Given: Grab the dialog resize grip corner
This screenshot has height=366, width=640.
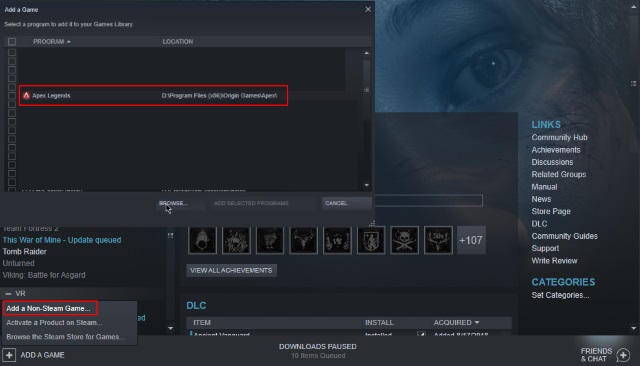Looking at the screenshot, I should click(x=372, y=224).
